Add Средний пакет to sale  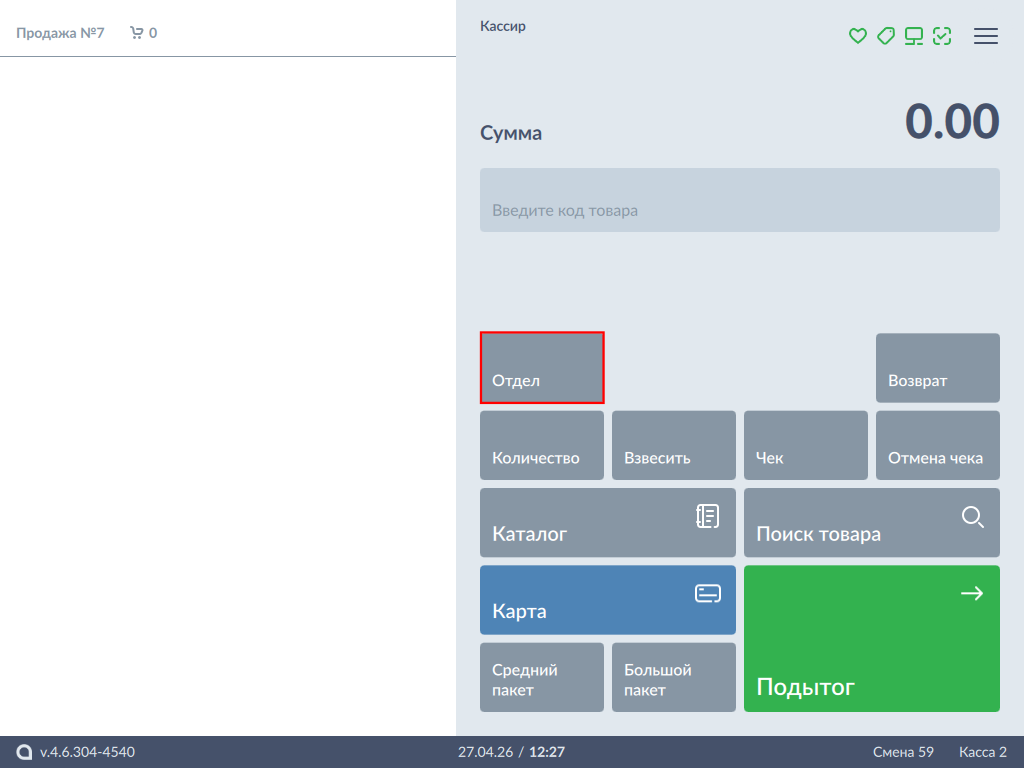(542, 677)
